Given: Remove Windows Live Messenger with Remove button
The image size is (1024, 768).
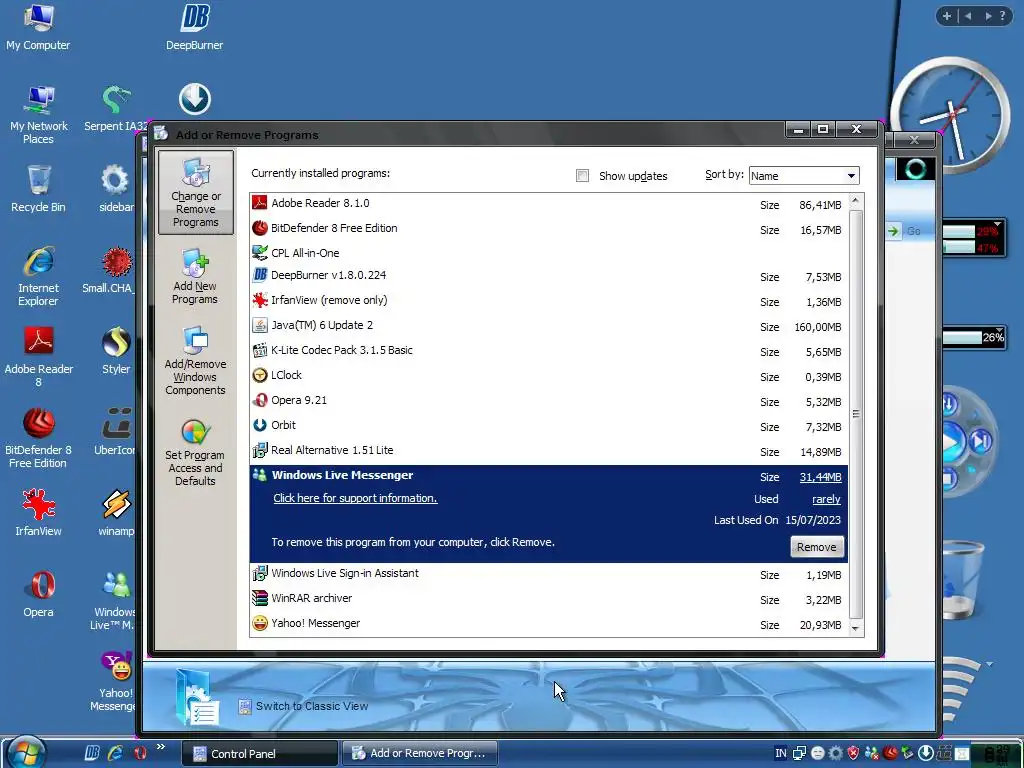Looking at the screenshot, I should click(x=816, y=547).
